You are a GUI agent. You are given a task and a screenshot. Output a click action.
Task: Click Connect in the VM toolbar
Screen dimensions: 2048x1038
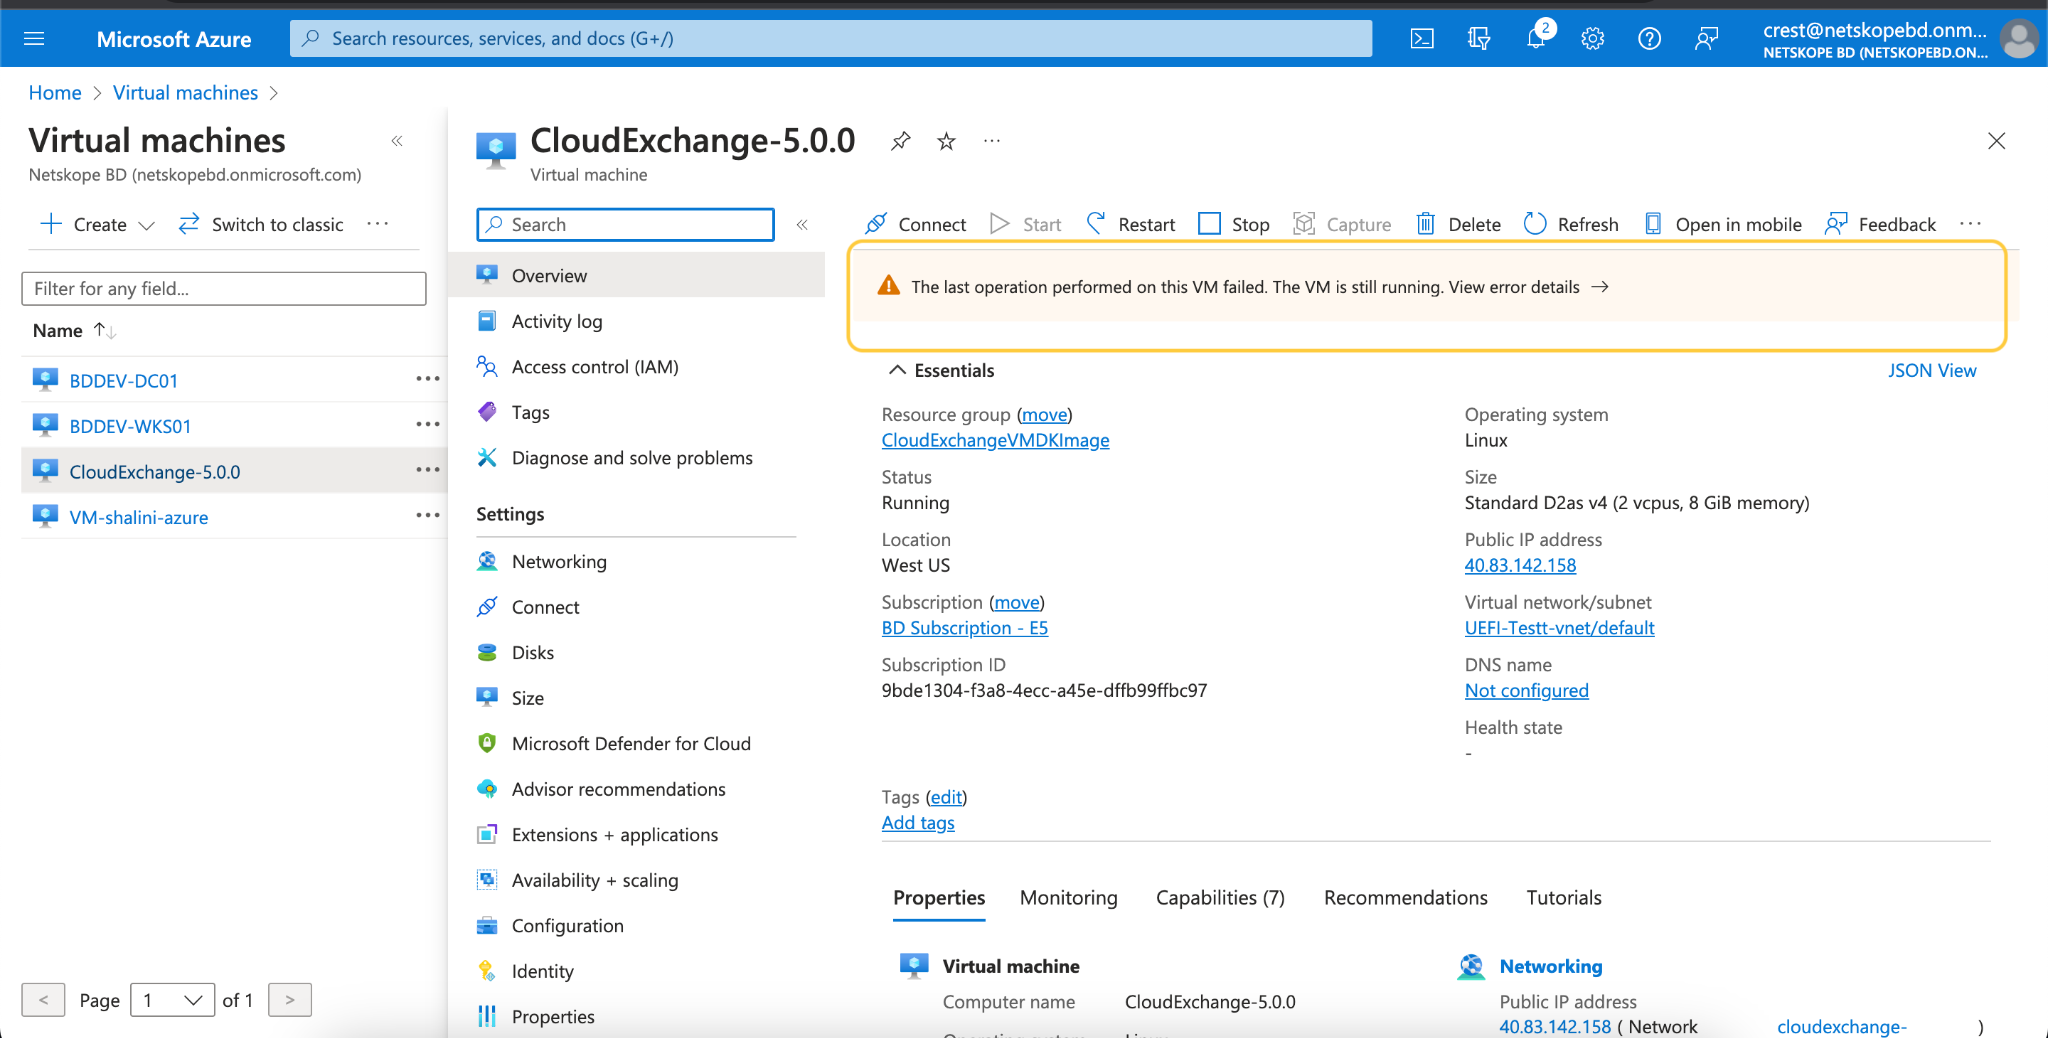tap(916, 224)
